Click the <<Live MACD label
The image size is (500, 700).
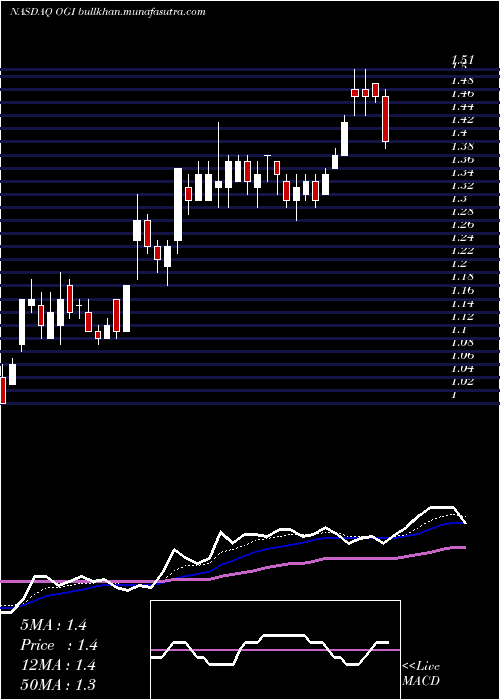coord(421,674)
